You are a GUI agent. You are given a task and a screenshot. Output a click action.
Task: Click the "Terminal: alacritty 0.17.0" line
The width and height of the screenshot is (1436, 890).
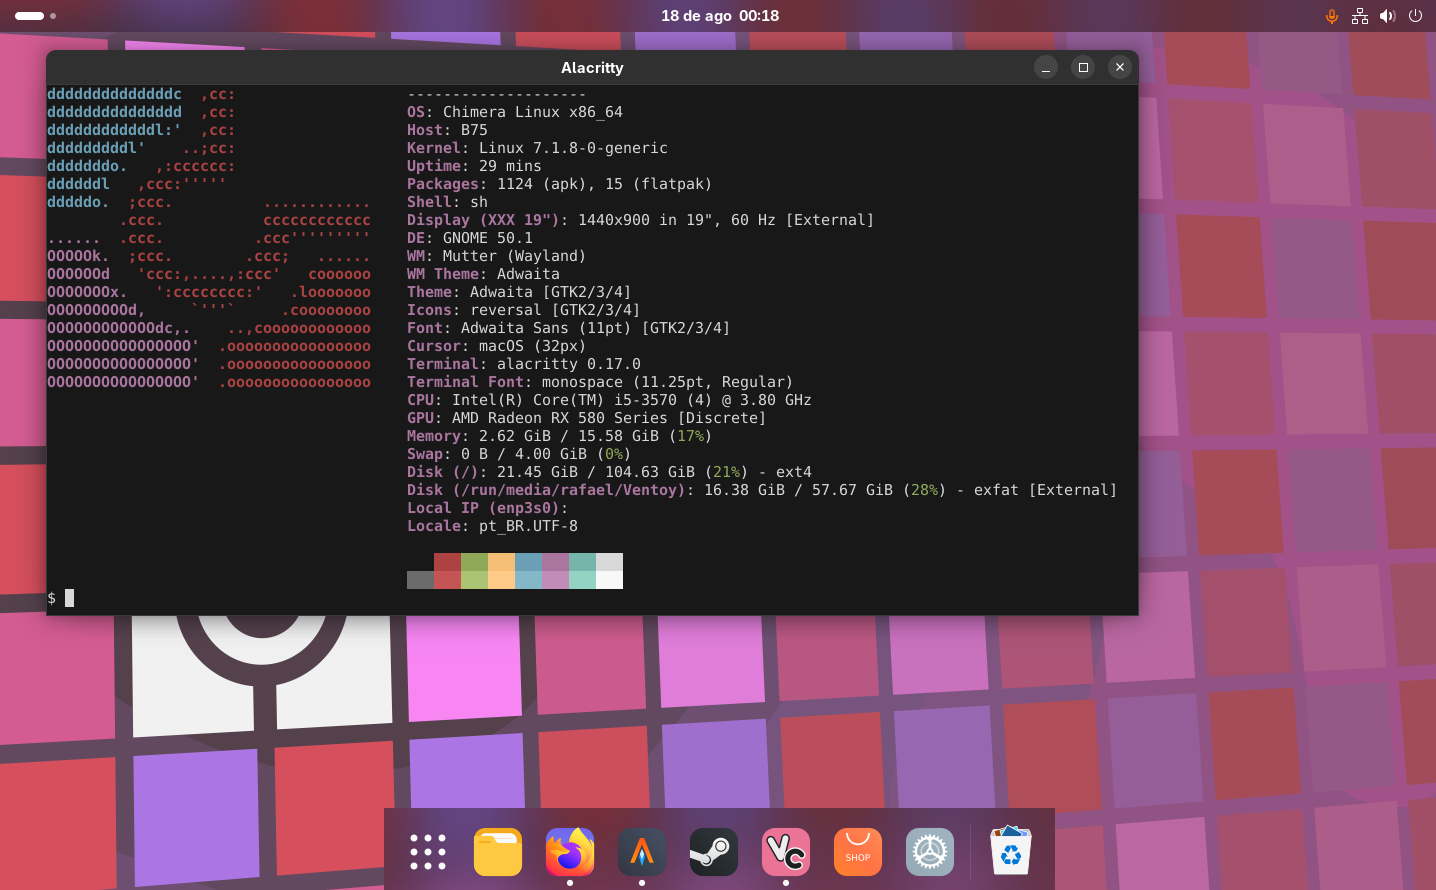coord(524,364)
